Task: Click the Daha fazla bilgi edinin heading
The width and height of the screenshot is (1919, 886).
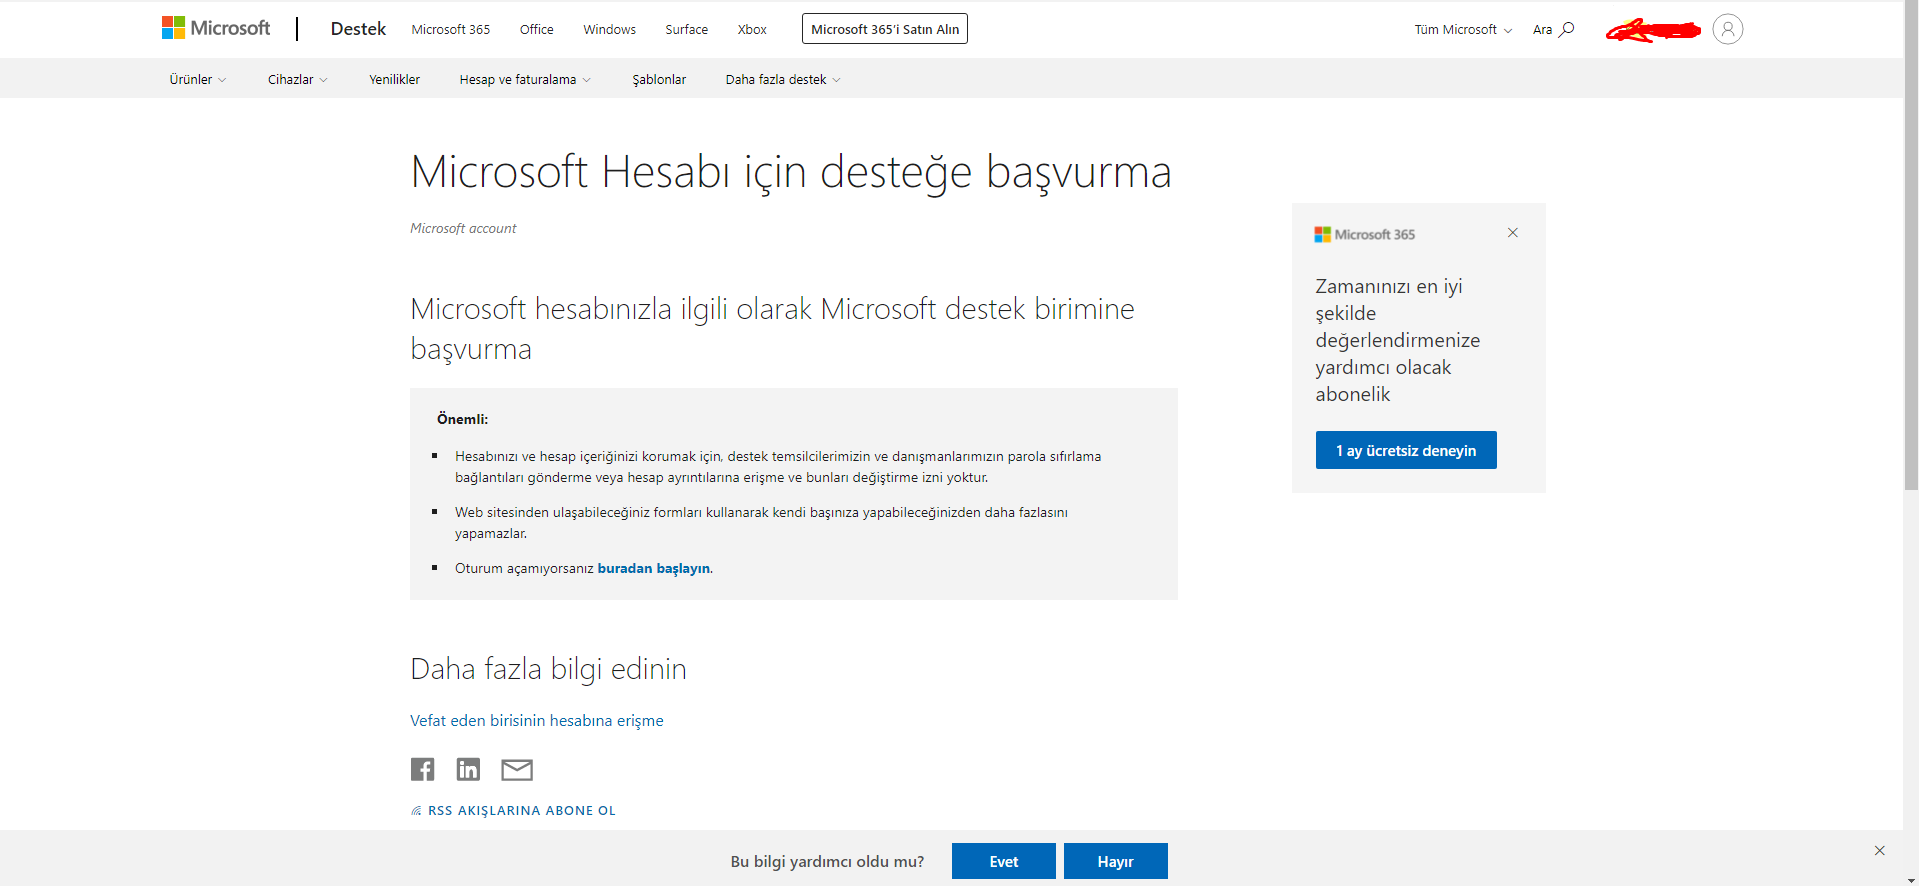Action: coord(548,668)
